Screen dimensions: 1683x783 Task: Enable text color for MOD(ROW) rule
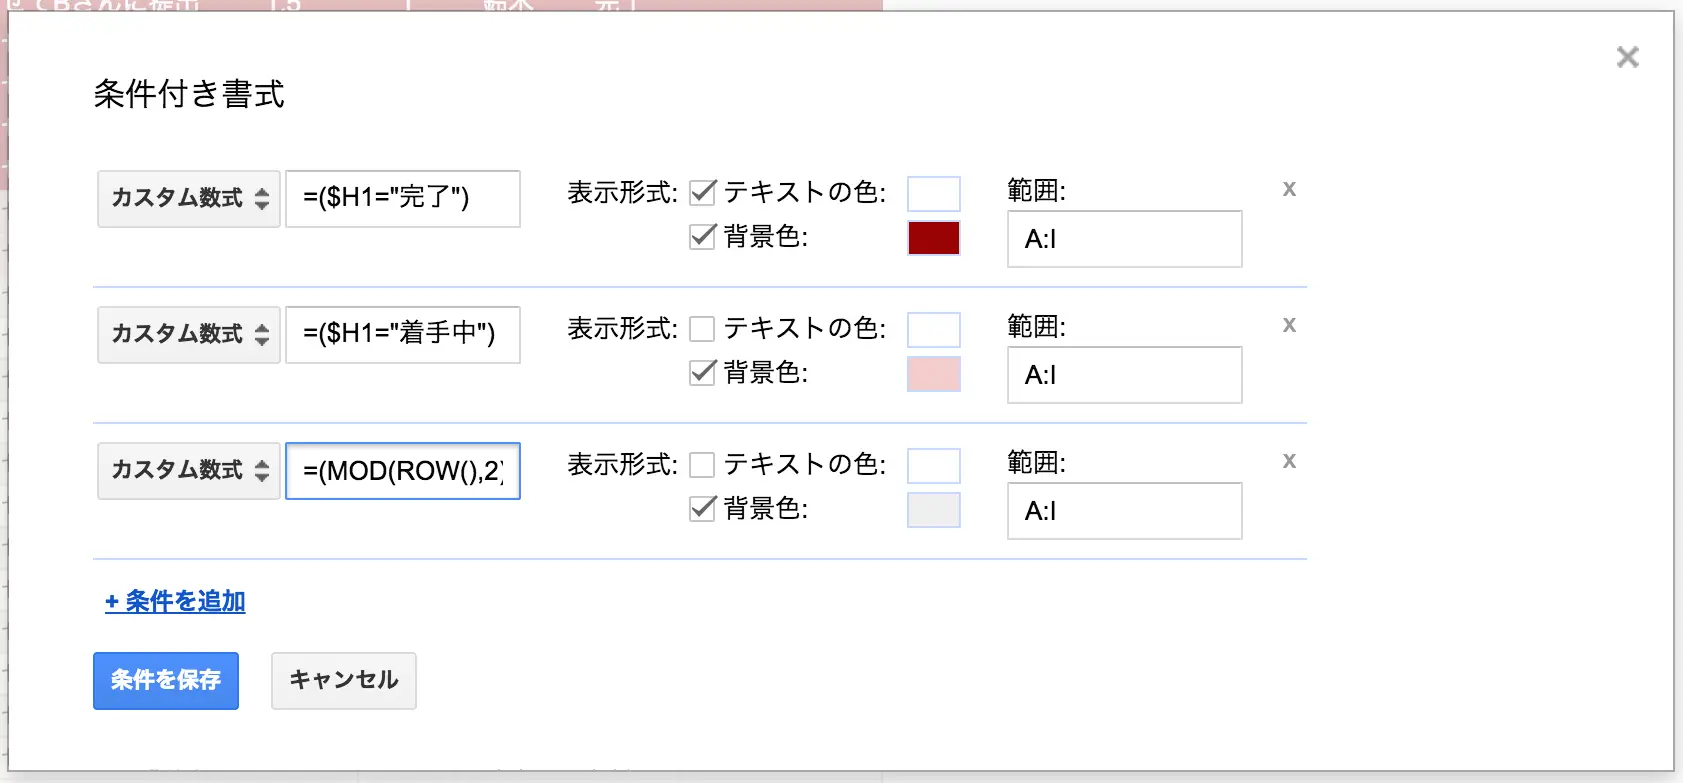coord(703,464)
